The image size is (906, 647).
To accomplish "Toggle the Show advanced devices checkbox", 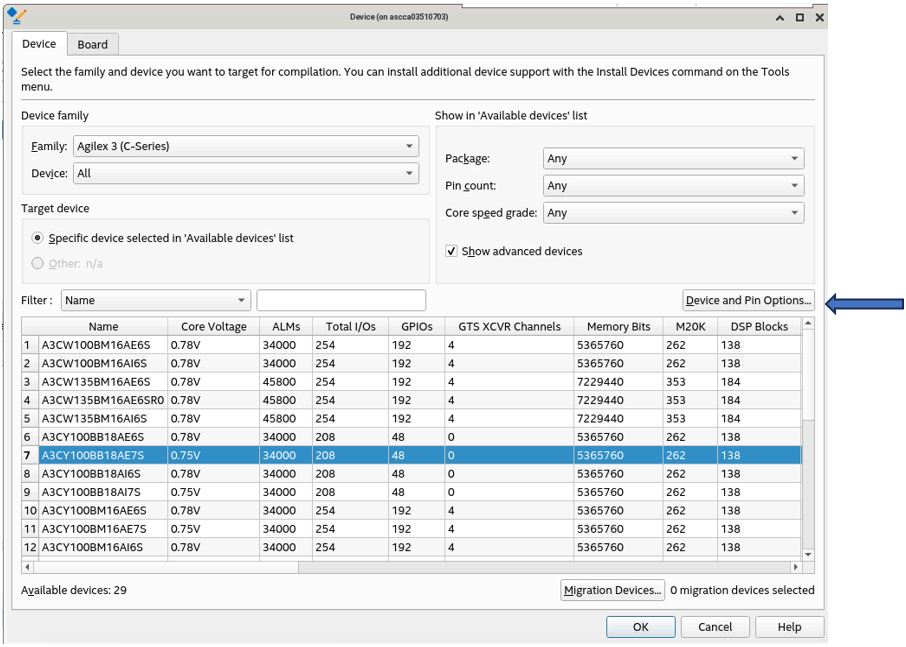I will pyautogui.click(x=451, y=251).
